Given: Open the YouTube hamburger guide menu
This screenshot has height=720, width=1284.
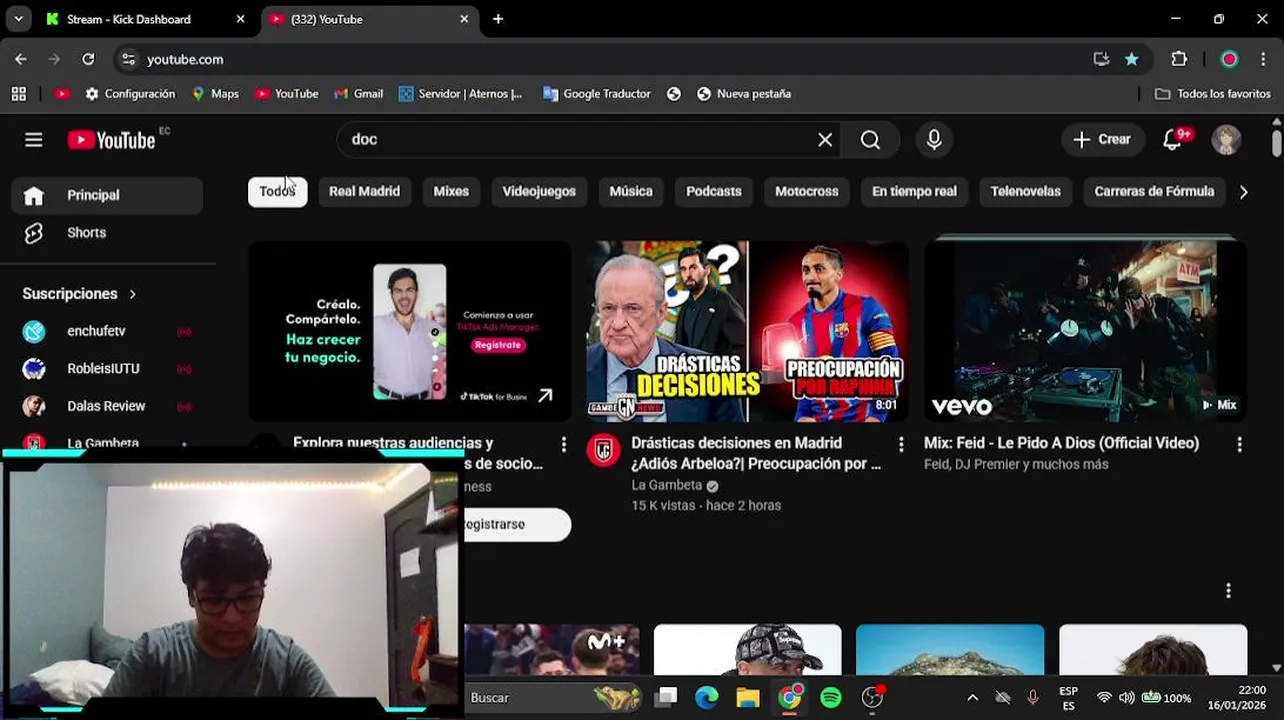Looking at the screenshot, I should tap(34, 140).
